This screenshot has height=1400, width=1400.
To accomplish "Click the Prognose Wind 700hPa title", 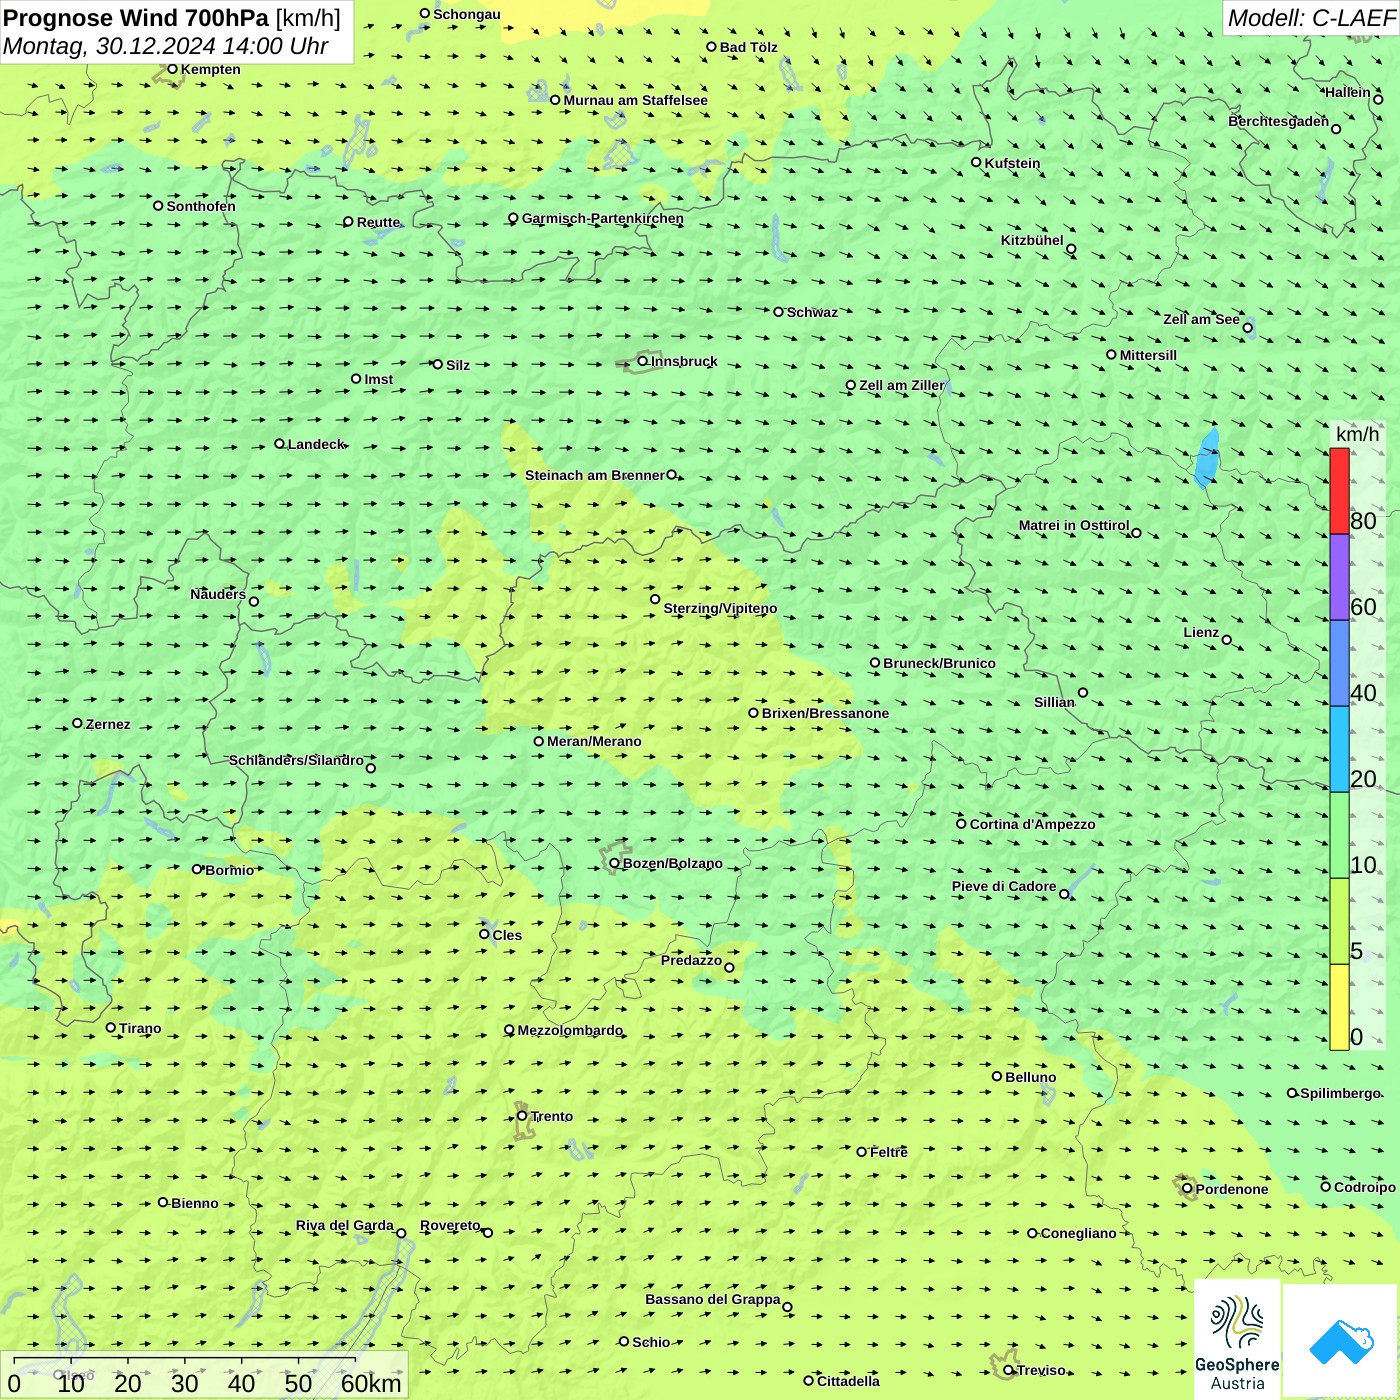I will coord(136,18).
